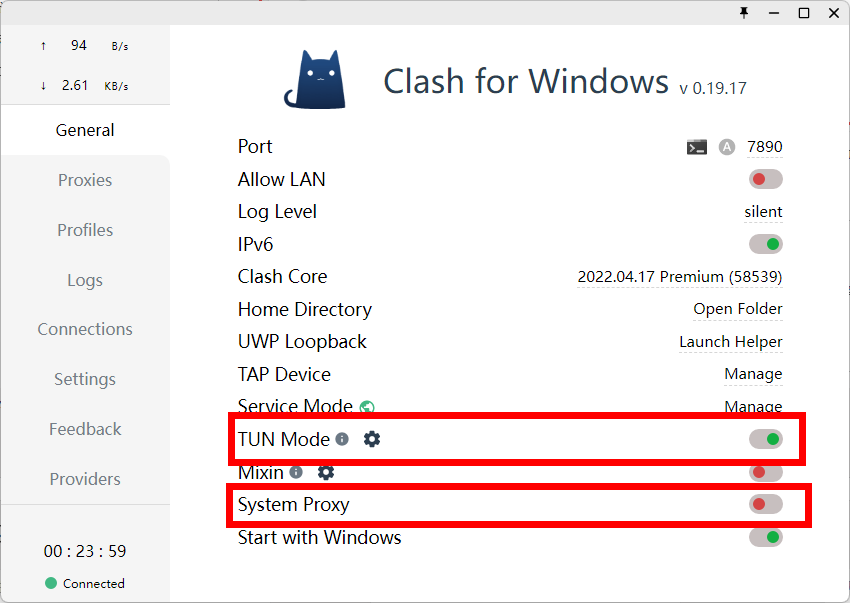Enable the Allow LAN toggle
Screen dimensions: 850x603
pyautogui.click(x=765, y=179)
